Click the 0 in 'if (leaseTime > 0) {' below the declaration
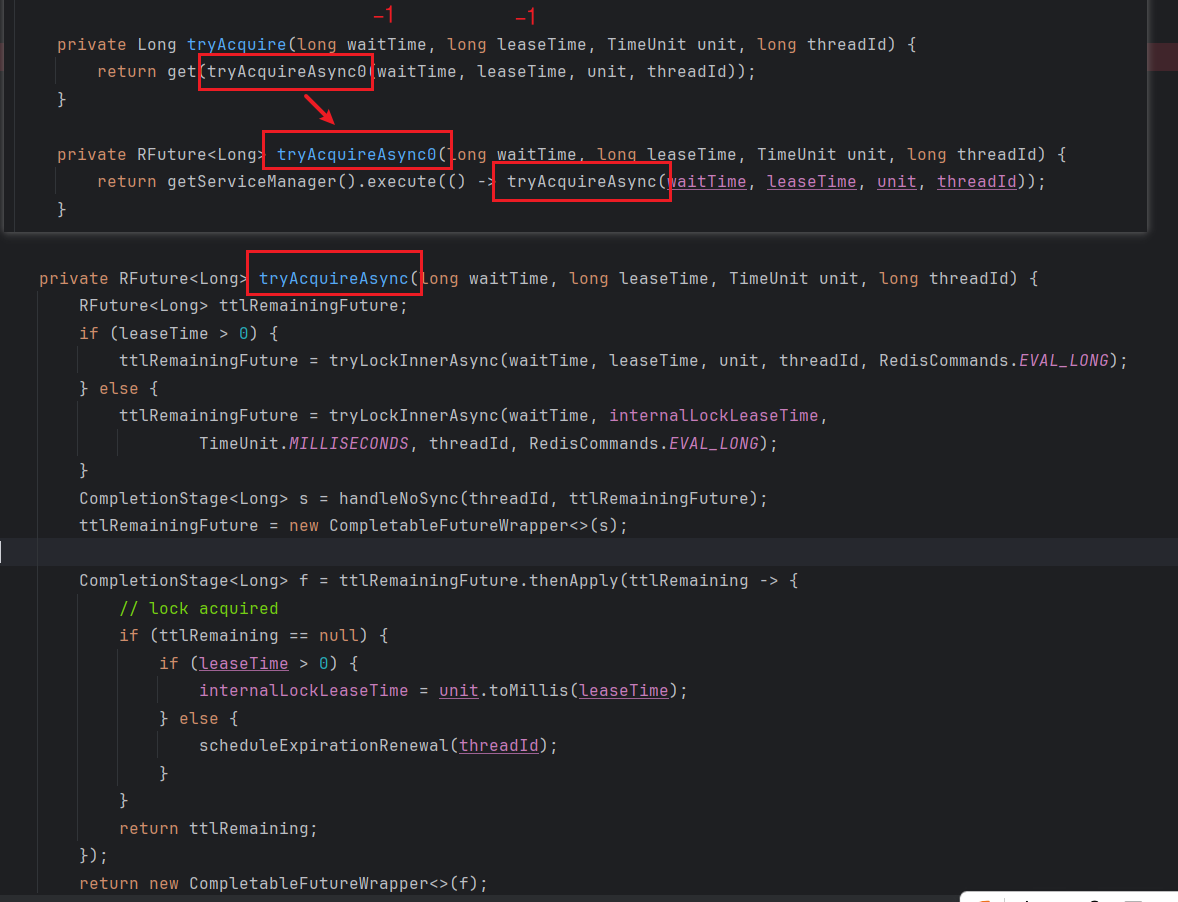 pyautogui.click(x=243, y=333)
